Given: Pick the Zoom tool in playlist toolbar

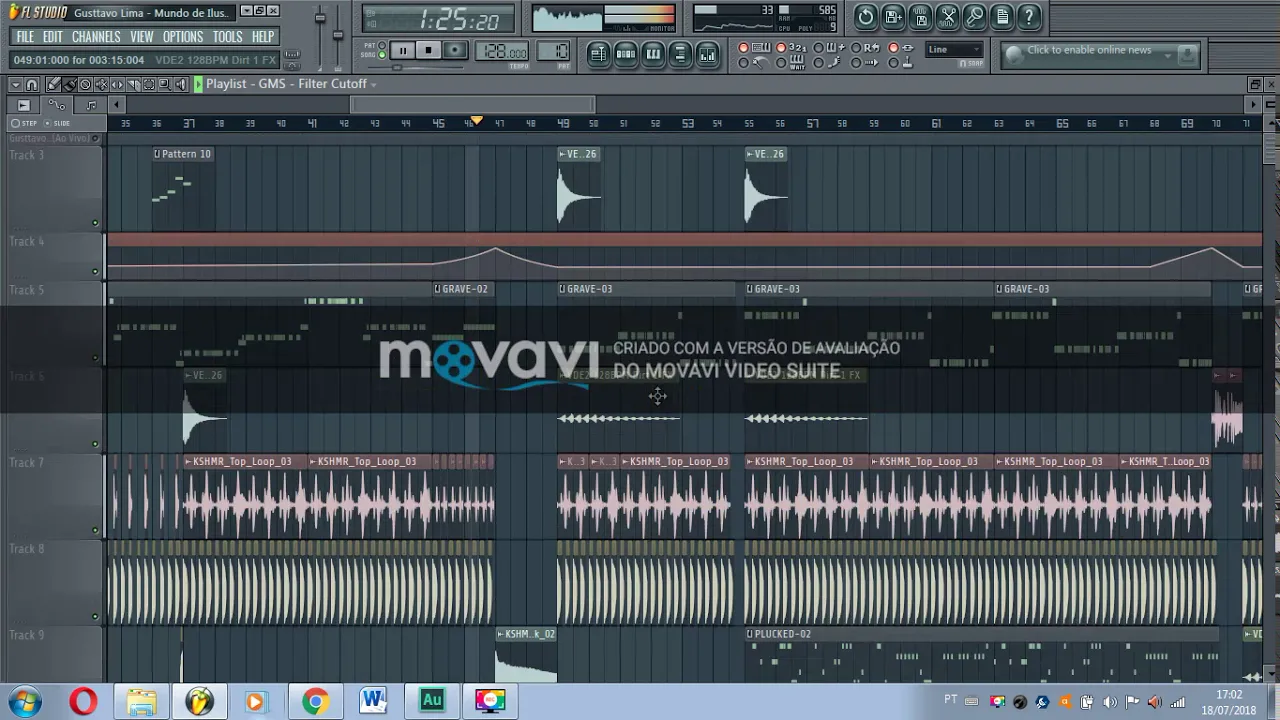Looking at the screenshot, I should click(165, 84).
